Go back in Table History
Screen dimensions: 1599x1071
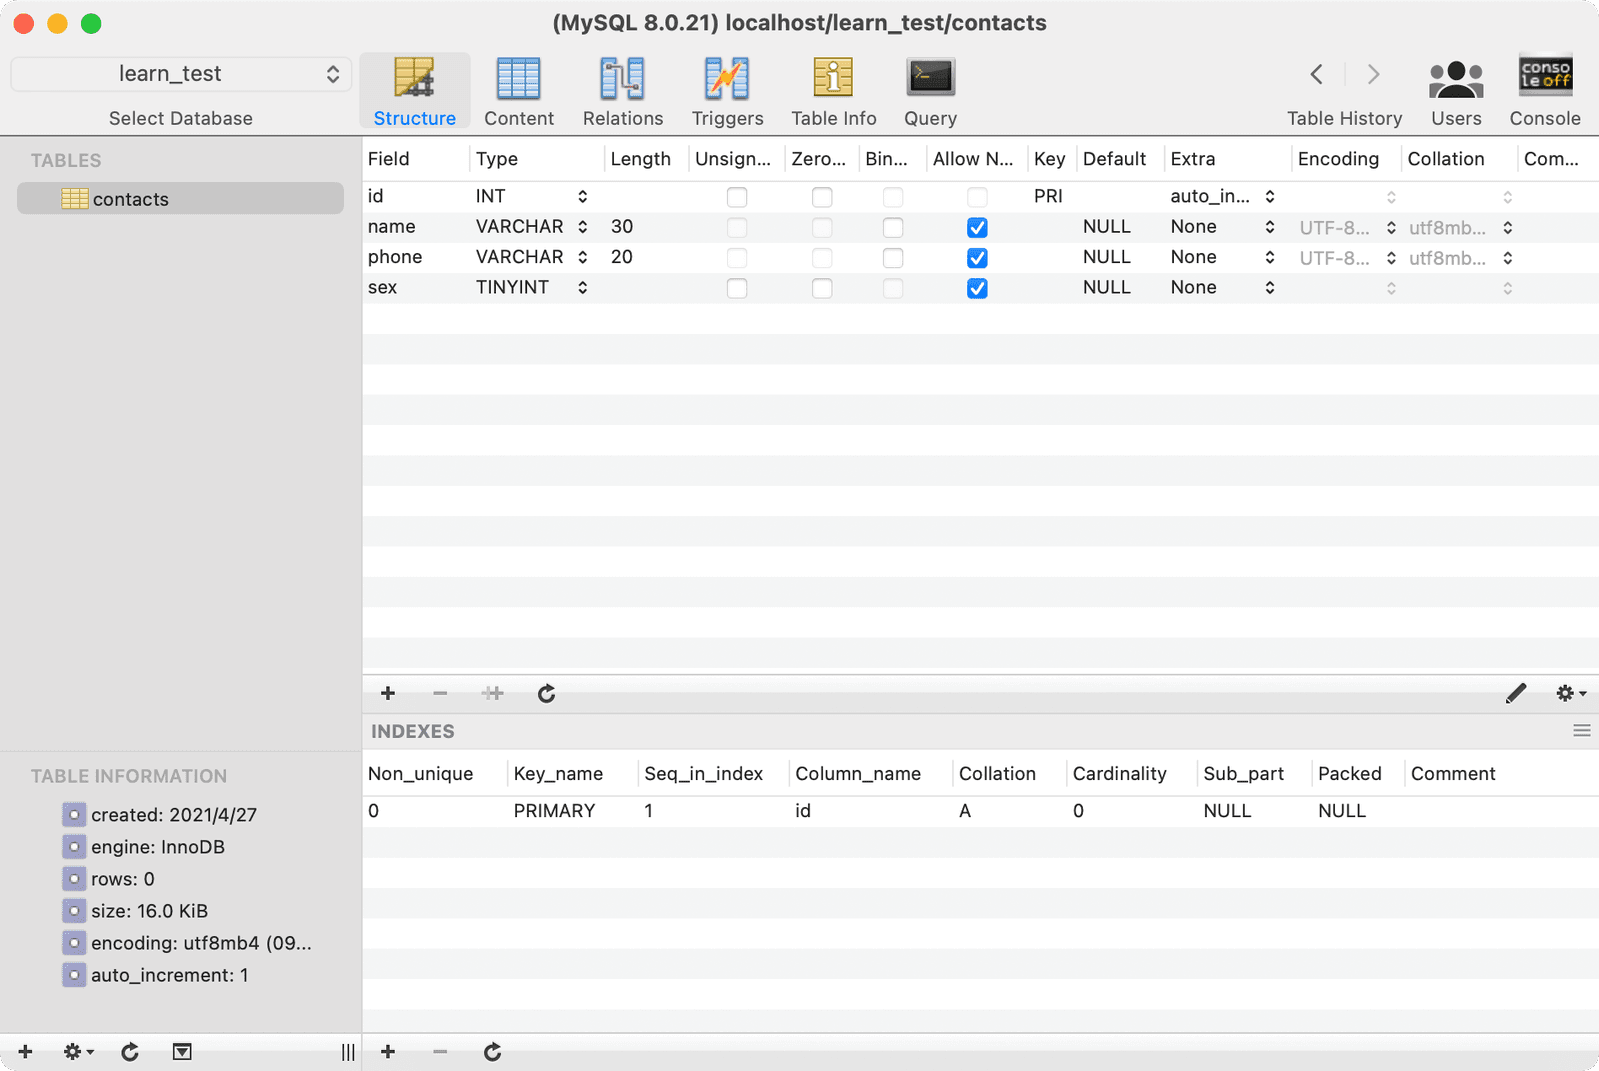[1316, 74]
